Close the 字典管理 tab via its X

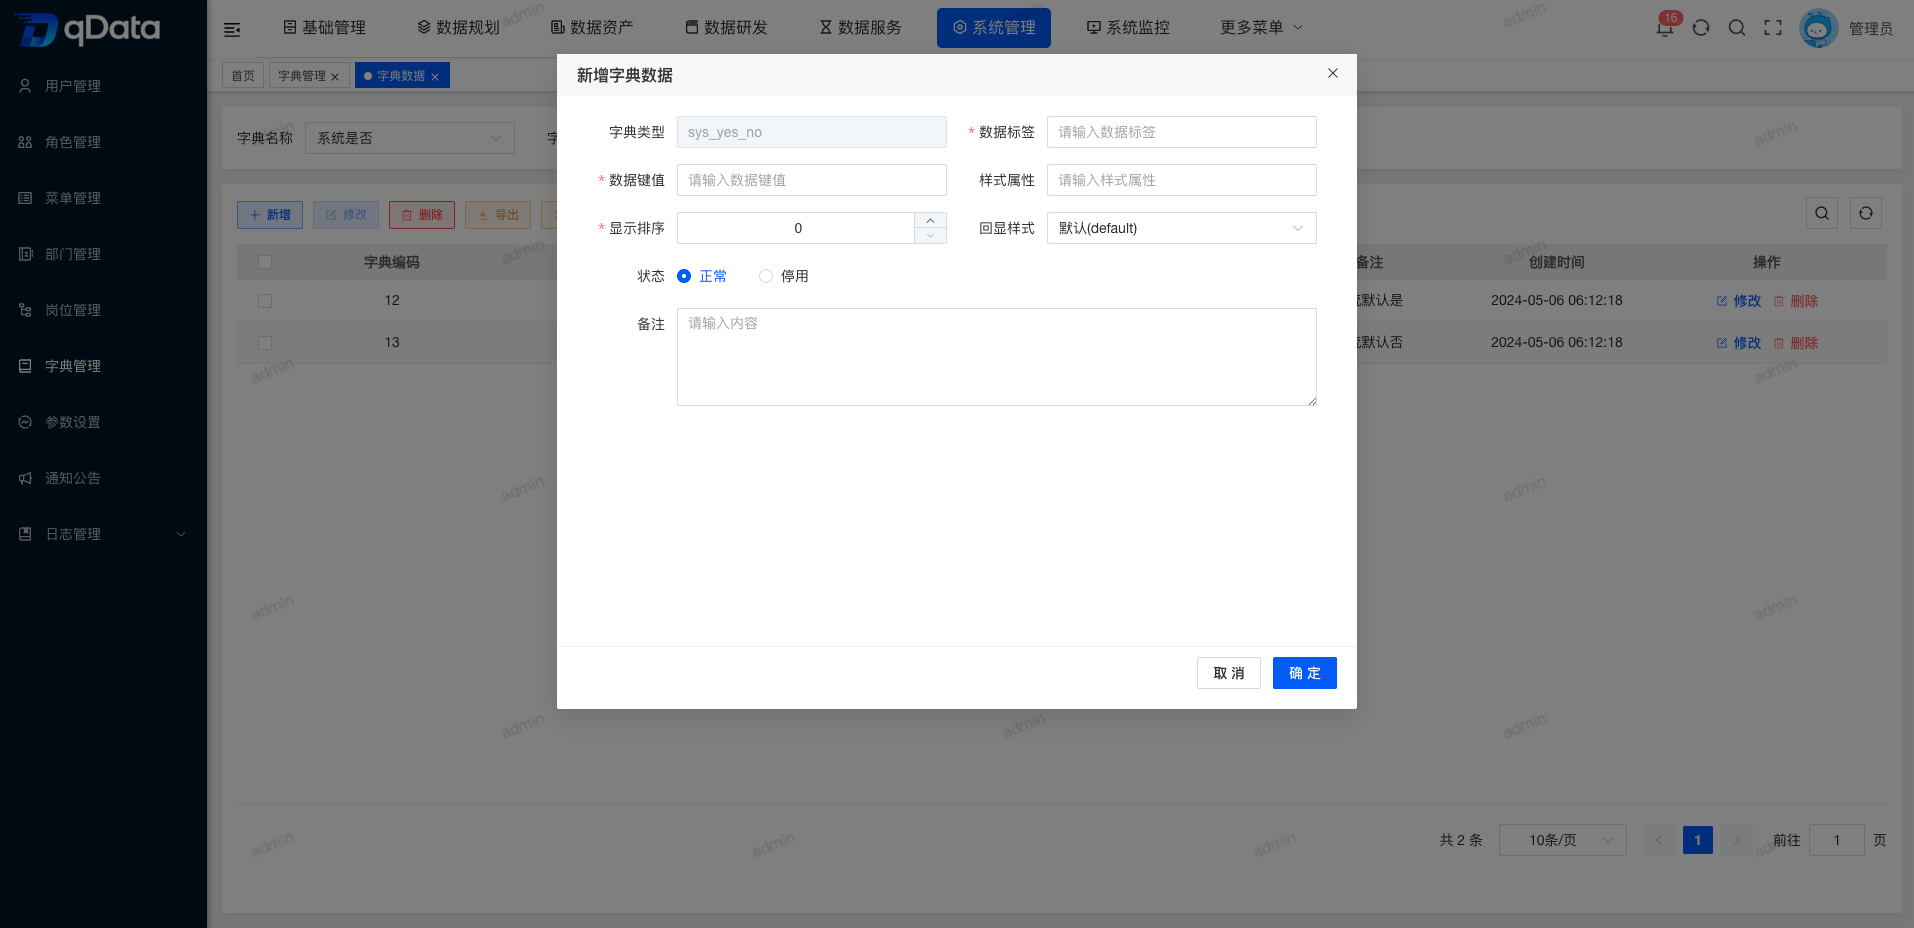pyautogui.click(x=335, y=77)
